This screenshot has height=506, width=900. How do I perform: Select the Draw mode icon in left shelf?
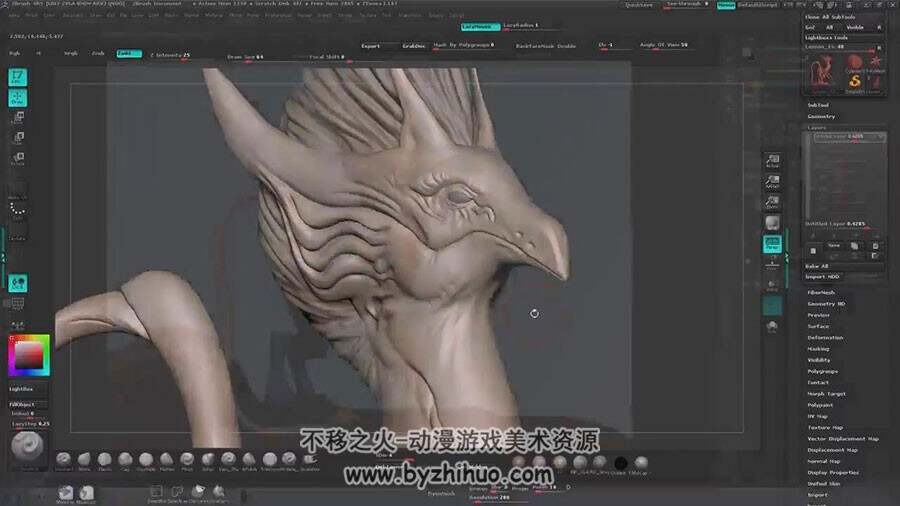tap(17, 98)
